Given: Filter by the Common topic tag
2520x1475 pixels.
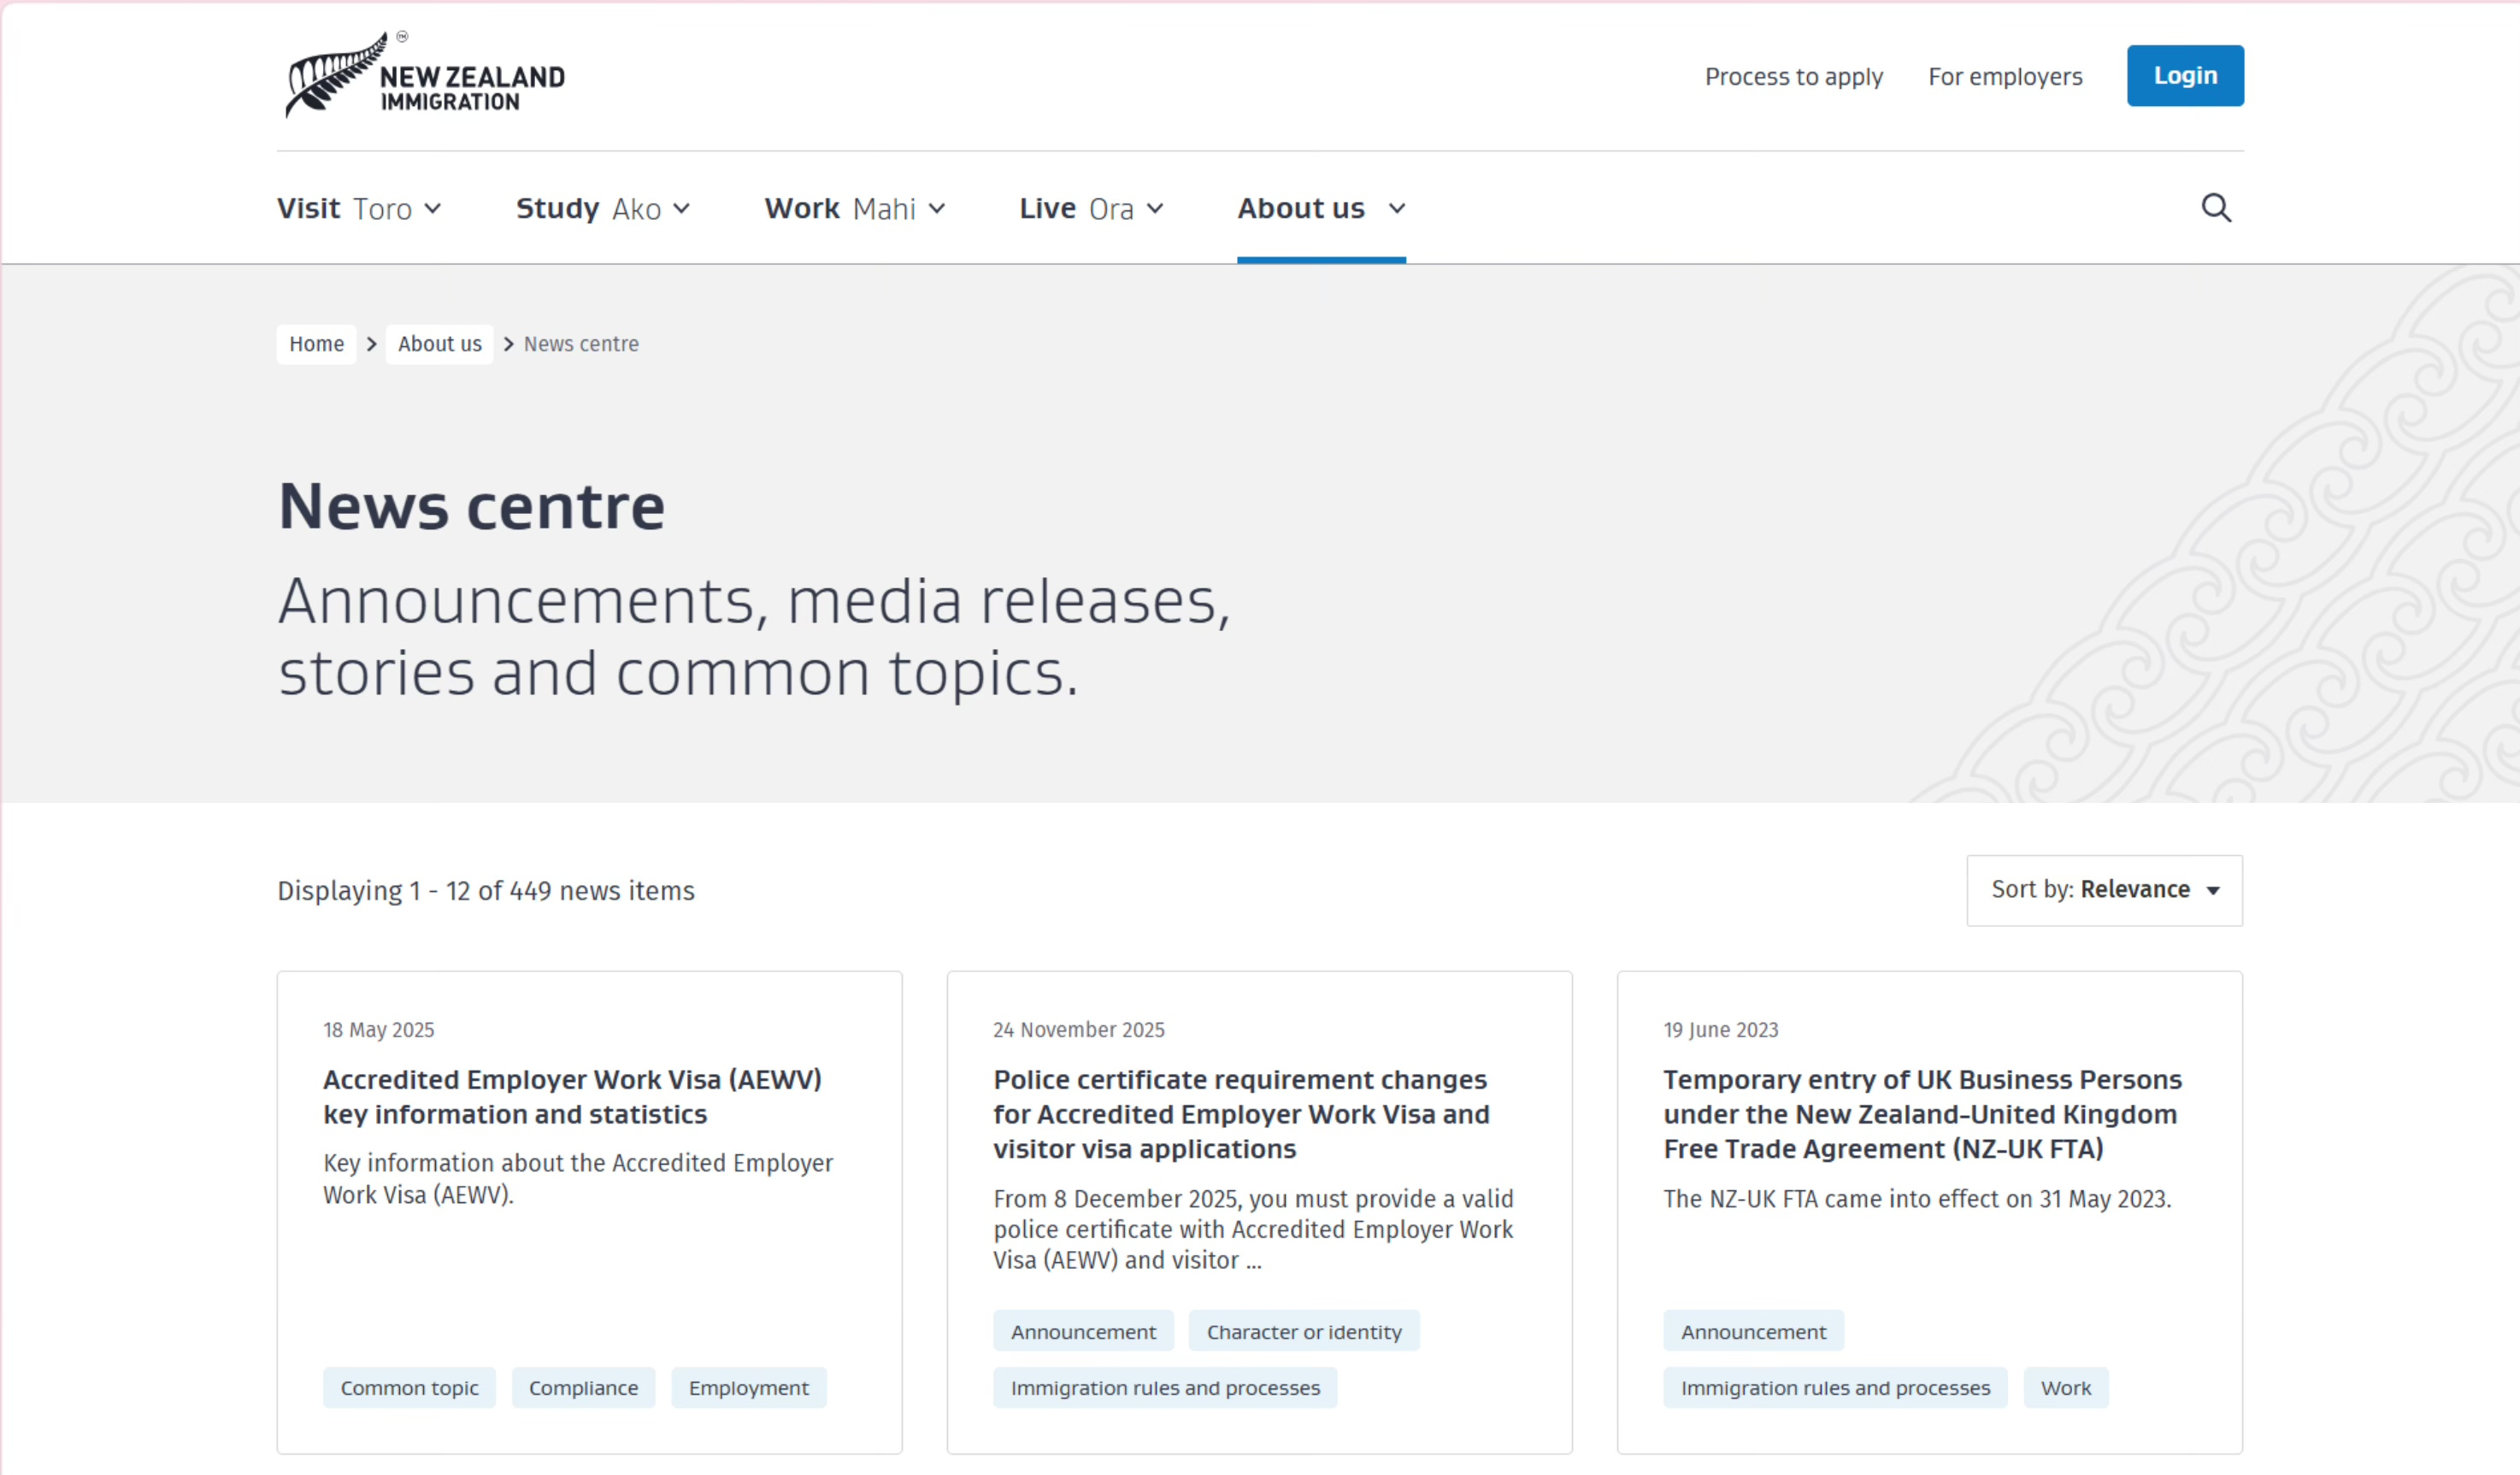Looking at the screenshot, I should (409, 1387).
